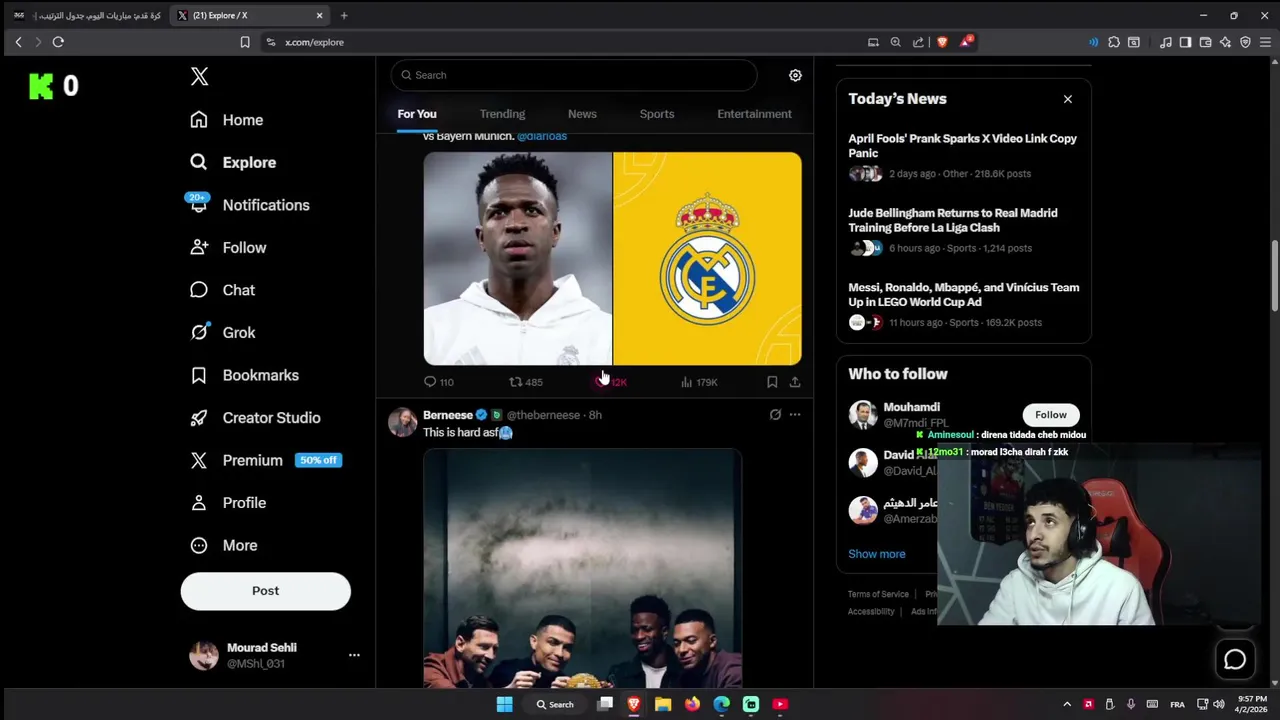Switch to the News tab

pyautogui.click(x=582, y=114)
